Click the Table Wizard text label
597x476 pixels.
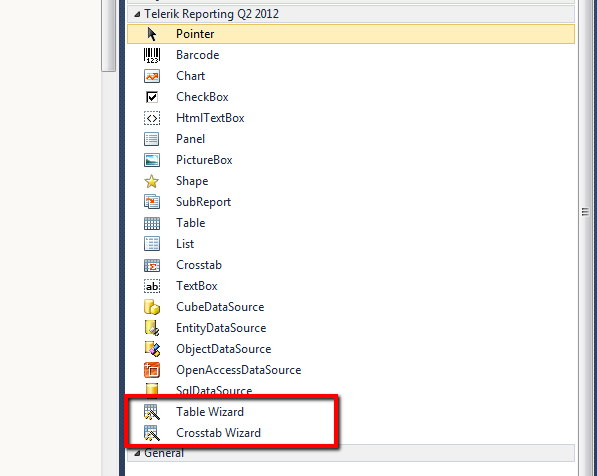[x=210, y=412]
